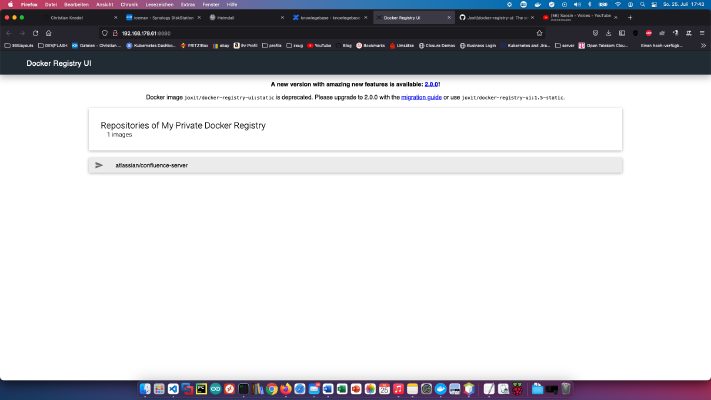This screenshot has width=711, height=400.
Task: Click the Docker Registry UI header title
Action: point(59,63)
